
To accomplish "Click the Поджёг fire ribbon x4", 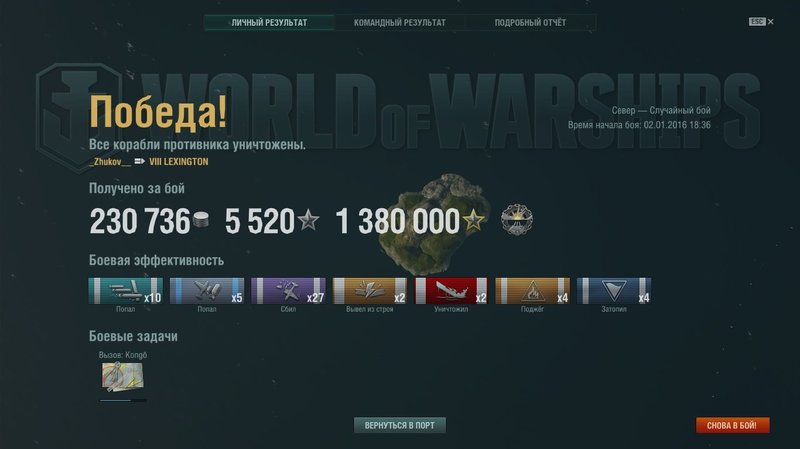I will [x=532, y=291].
